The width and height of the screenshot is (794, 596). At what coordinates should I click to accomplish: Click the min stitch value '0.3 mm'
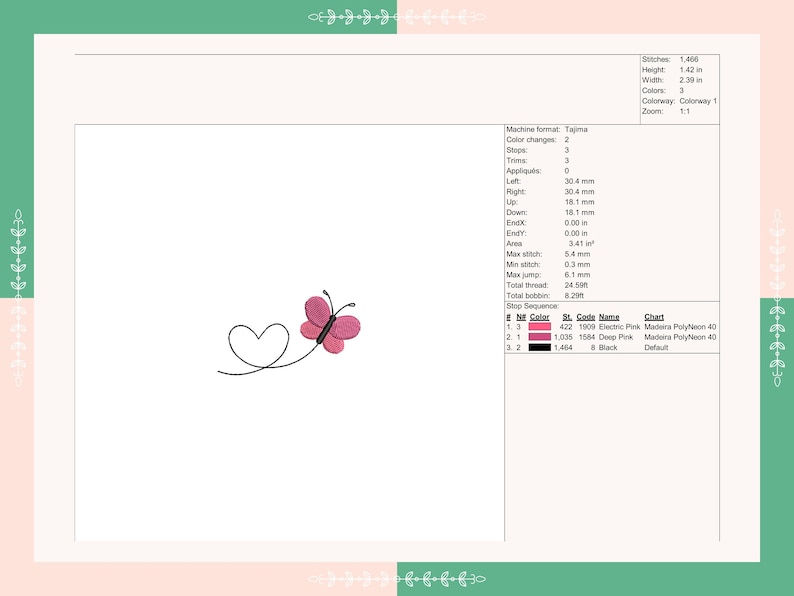577,264
